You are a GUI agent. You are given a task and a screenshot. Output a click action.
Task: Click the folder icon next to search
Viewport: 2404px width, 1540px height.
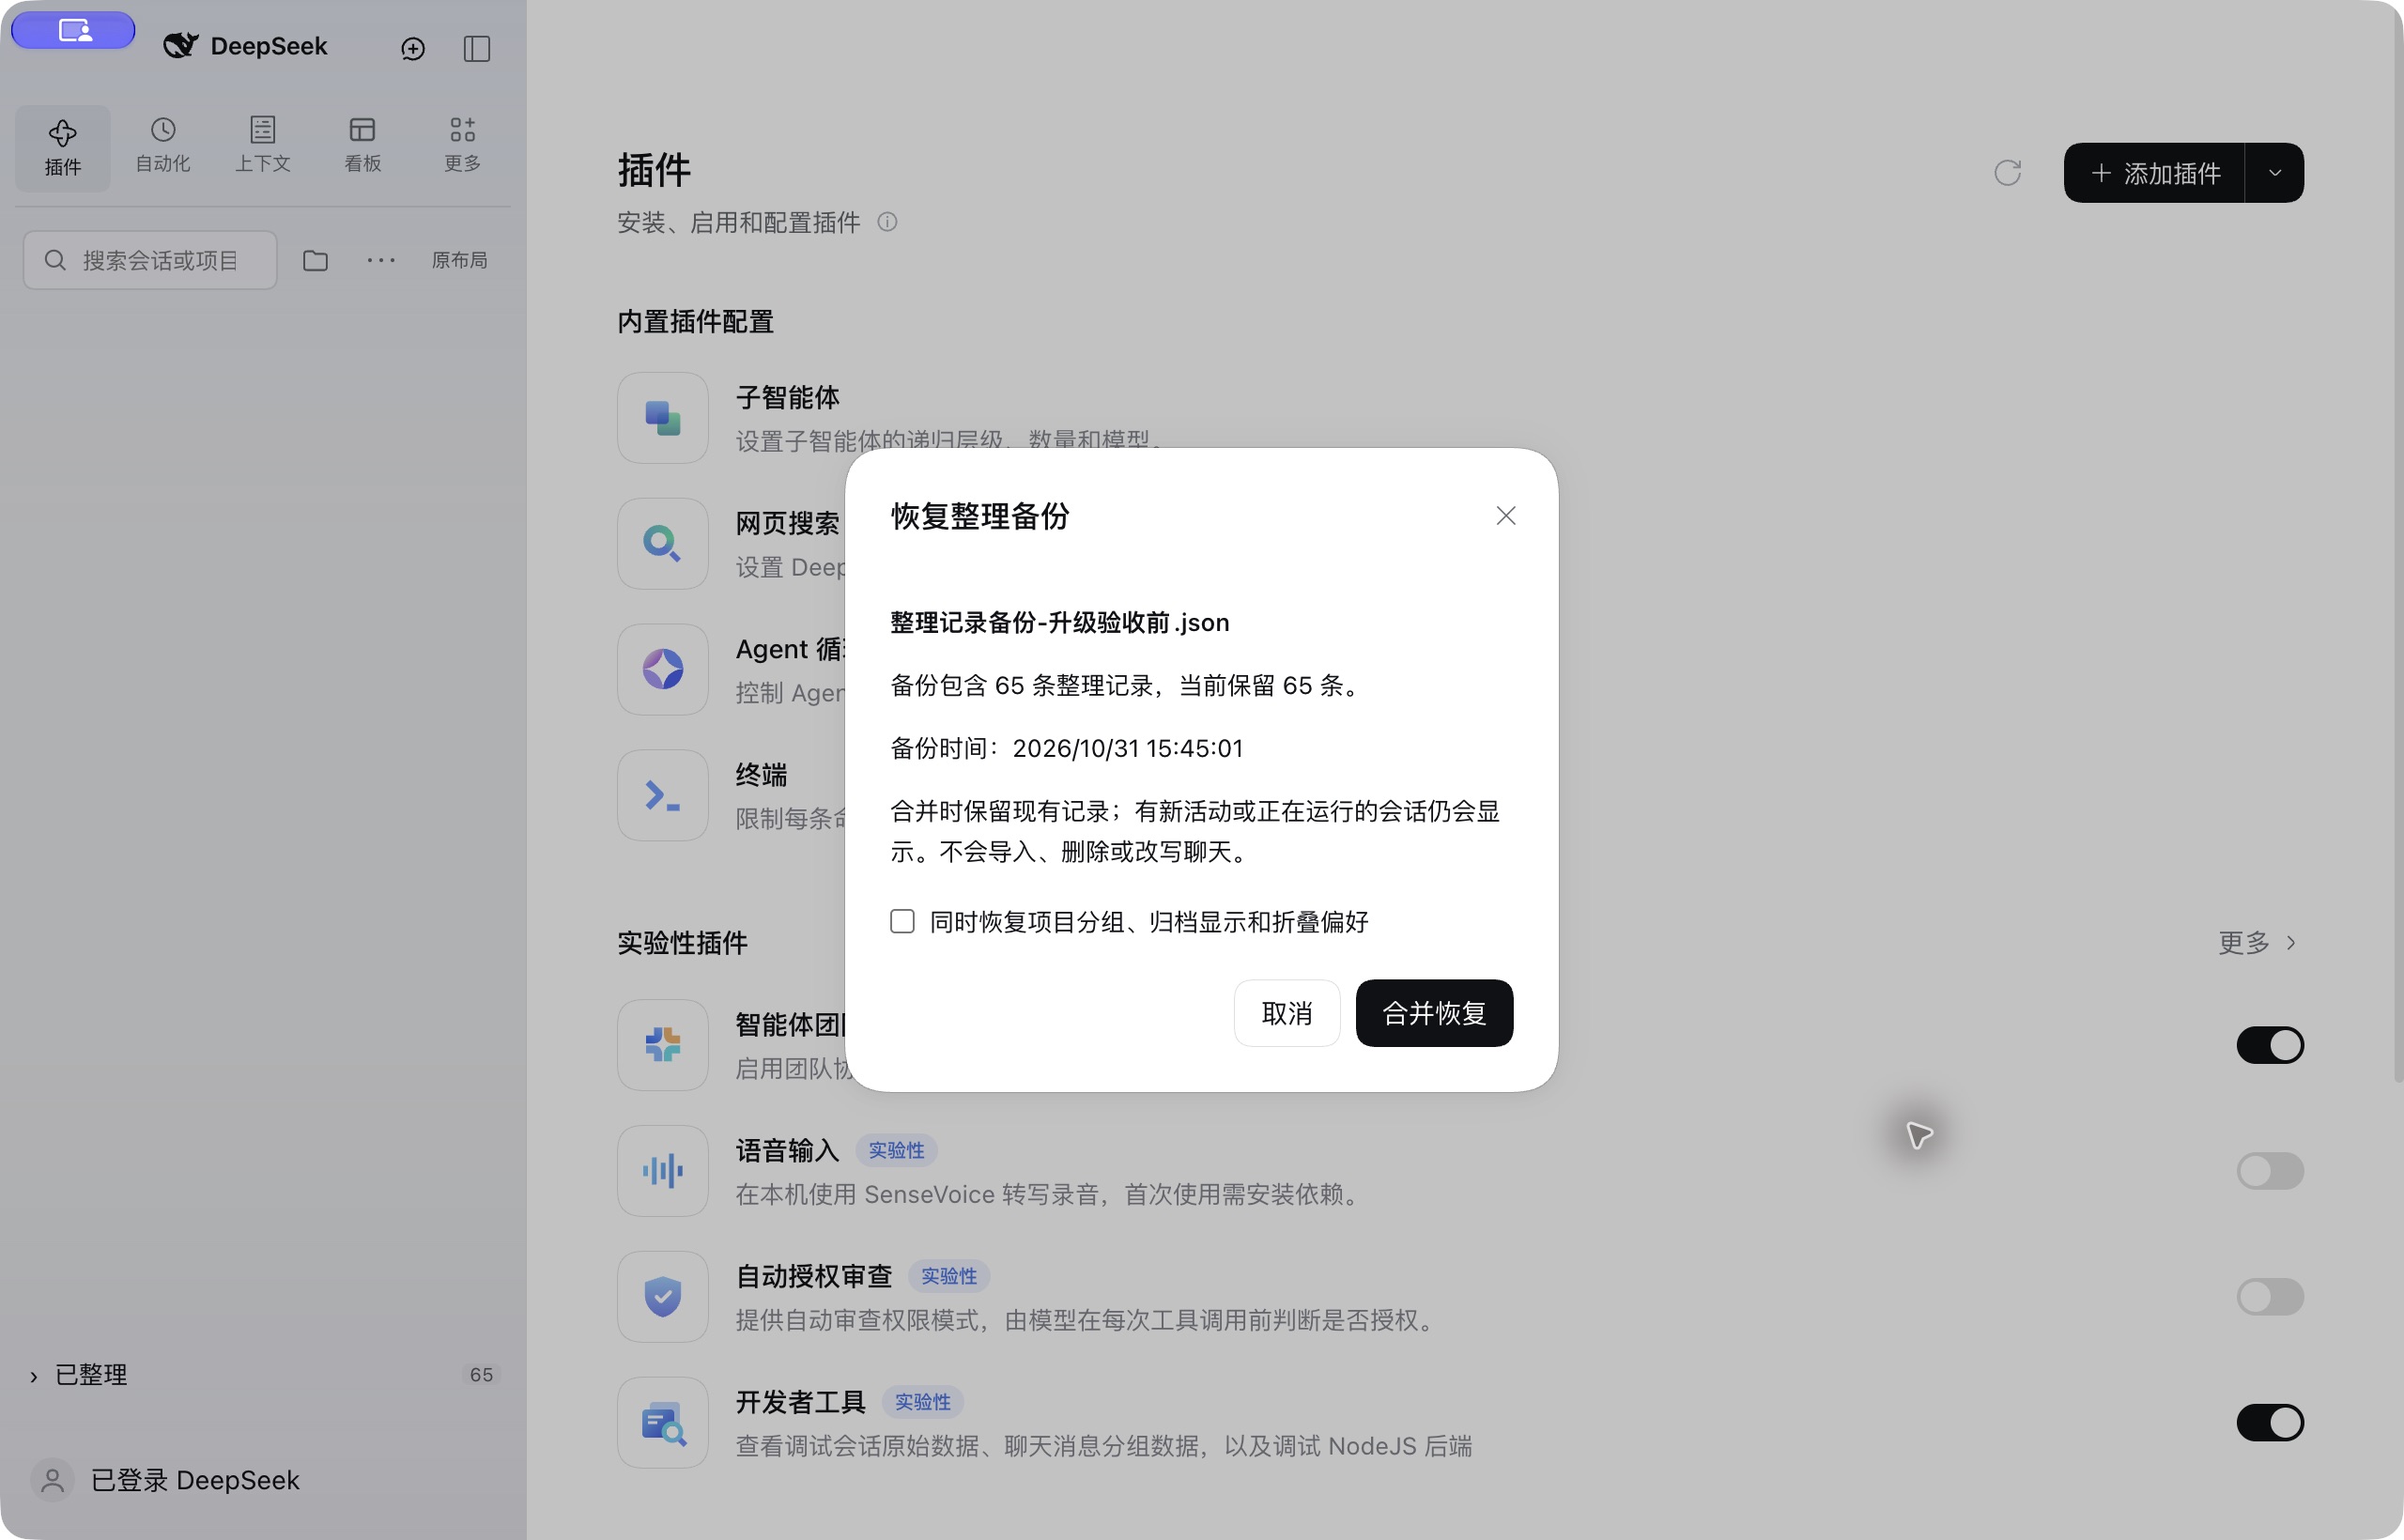click(315, 260)
